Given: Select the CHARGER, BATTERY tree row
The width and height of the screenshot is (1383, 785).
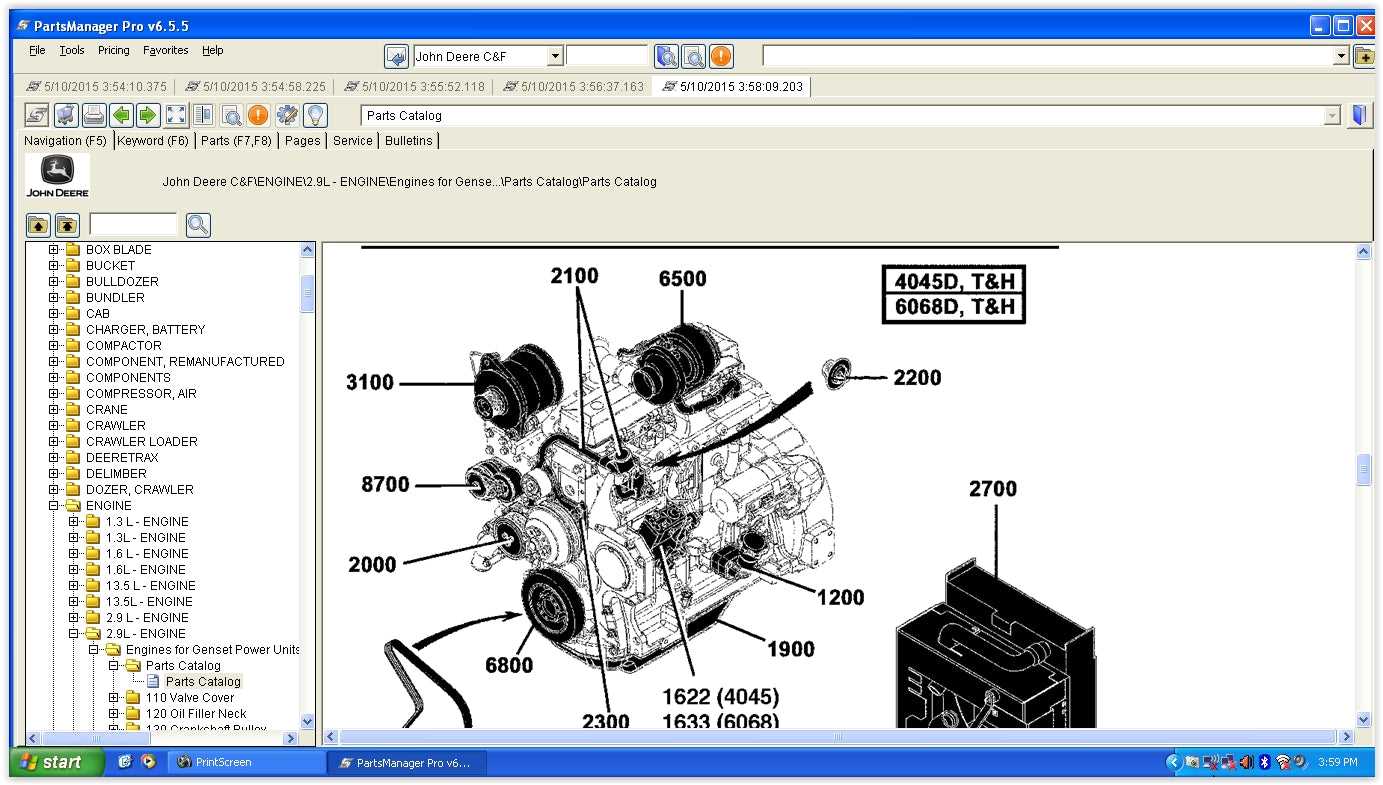Looking at the screenshot, I should (x=145, y=330).
